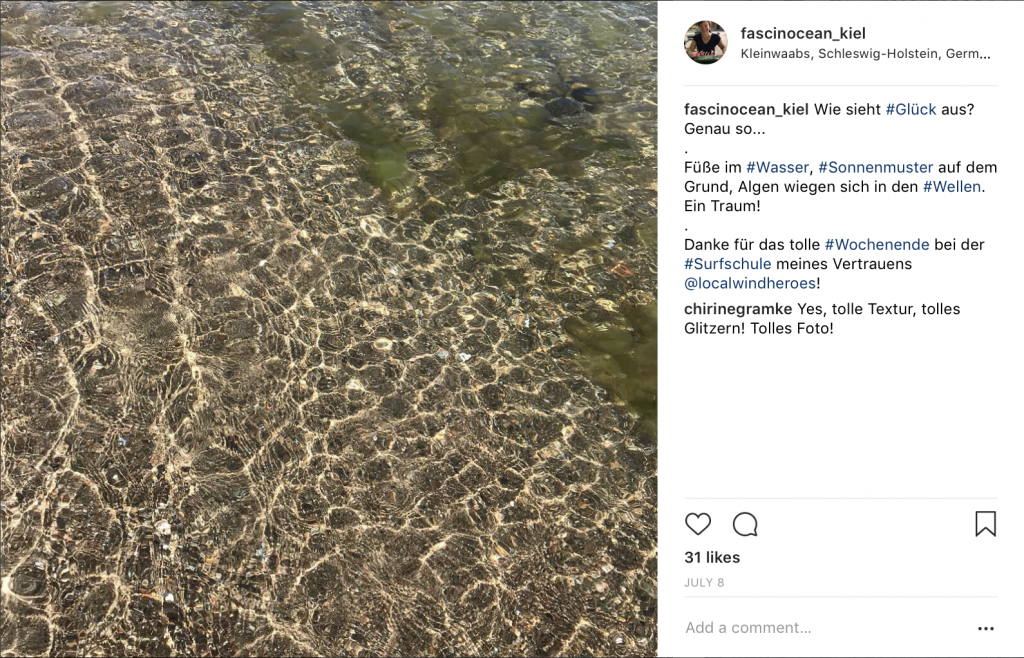The height and width of the screenshot is (658, 1024).
Task: Open the #Wochenende hashtag
Action: 877,245
